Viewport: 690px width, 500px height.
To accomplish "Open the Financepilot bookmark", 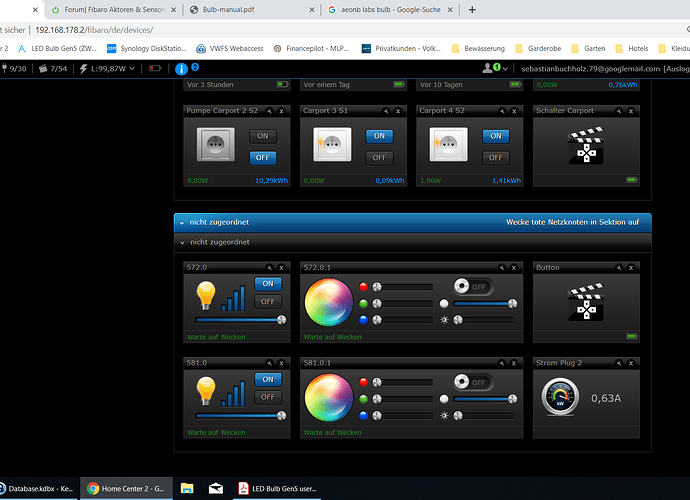I will pyautogui.click(x=311, y=48).
